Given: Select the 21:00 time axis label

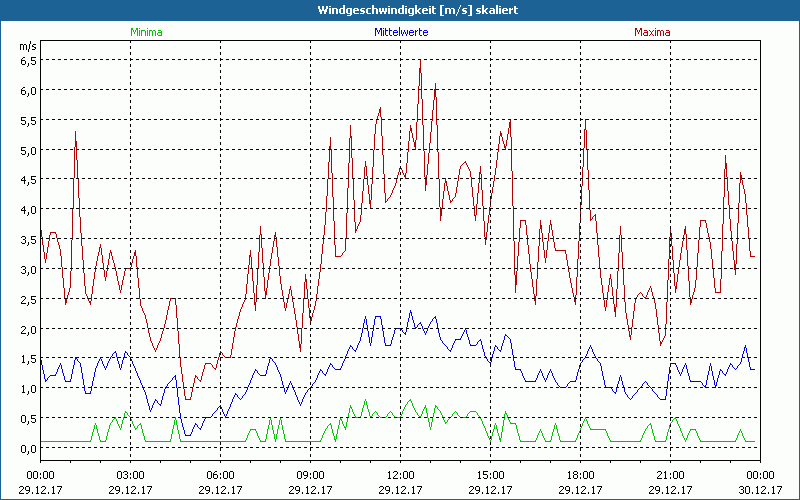Looking at the screenshot, I should [670, 475].
